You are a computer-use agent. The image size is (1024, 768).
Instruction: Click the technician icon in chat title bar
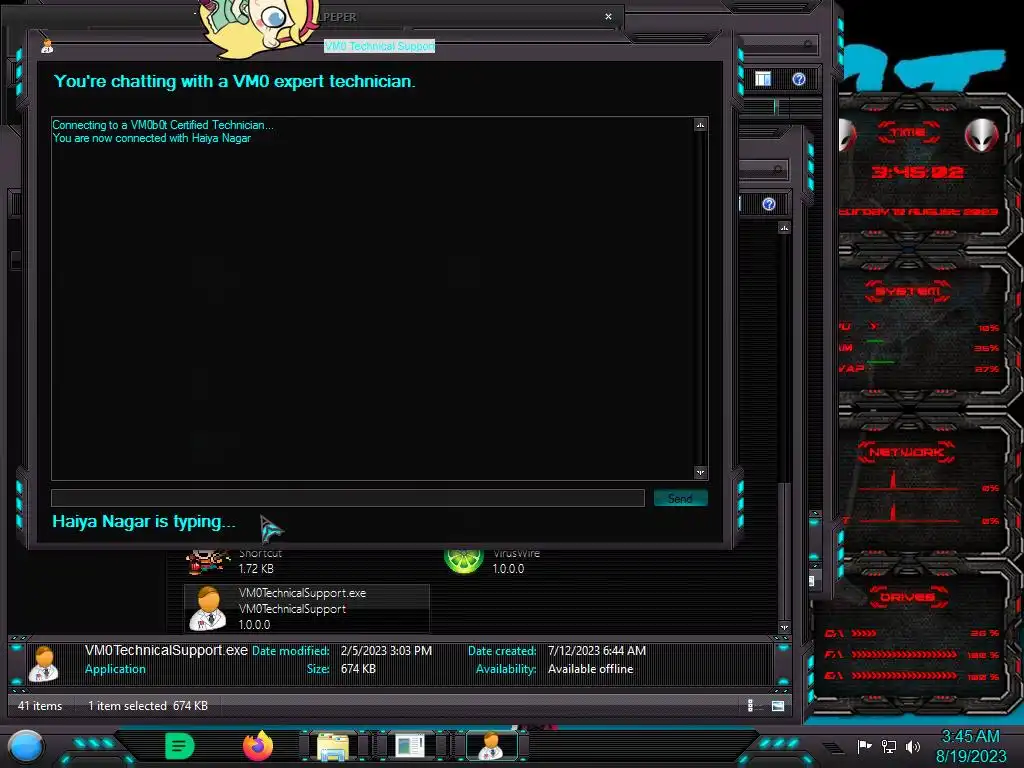47,46
